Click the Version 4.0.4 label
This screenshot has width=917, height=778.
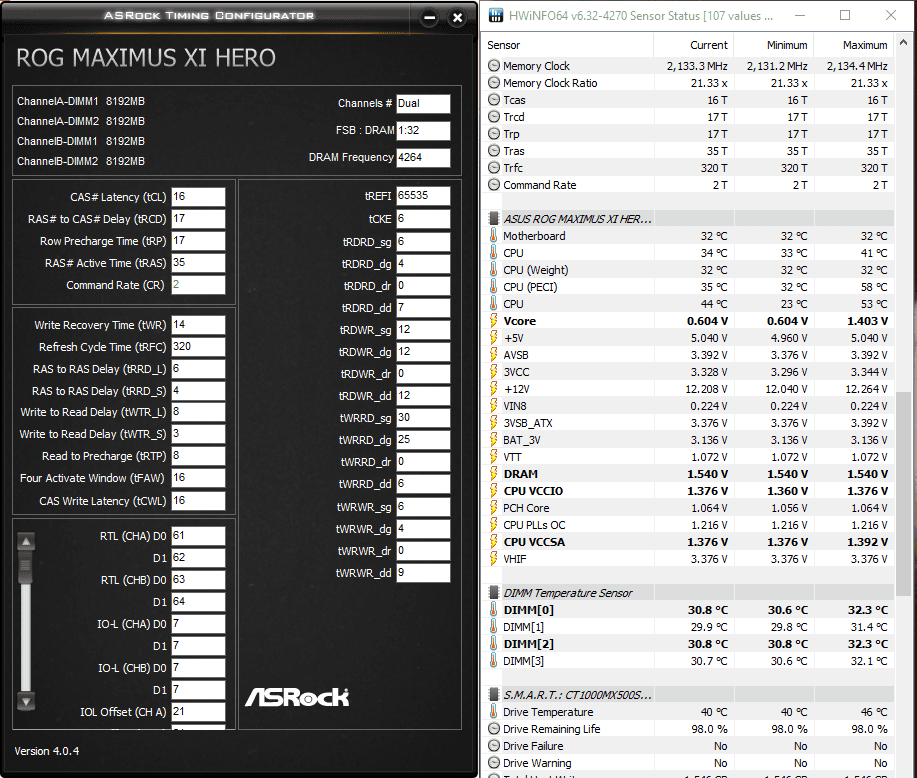(x=47, y=751)
